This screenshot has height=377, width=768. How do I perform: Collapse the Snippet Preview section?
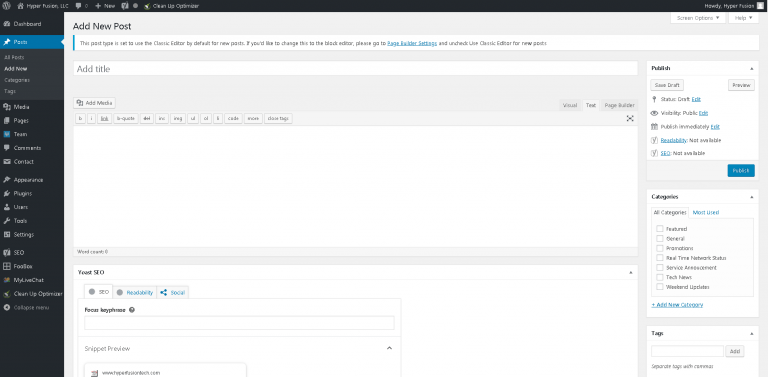[x=389, y=348]
